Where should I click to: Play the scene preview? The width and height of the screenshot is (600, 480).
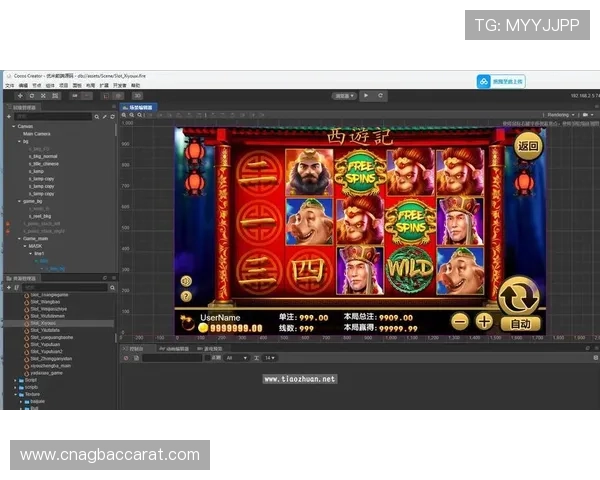(x=366, y=96)
